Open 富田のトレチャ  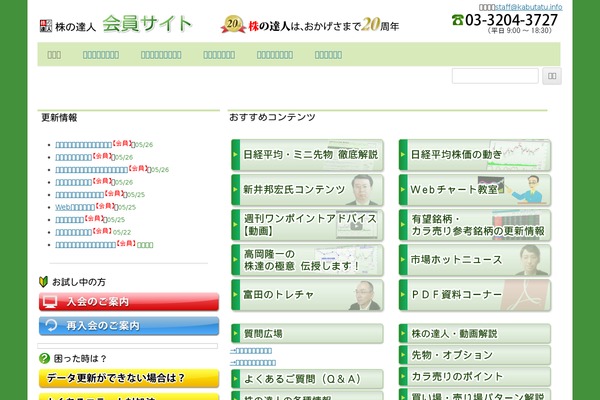(307, 295)
